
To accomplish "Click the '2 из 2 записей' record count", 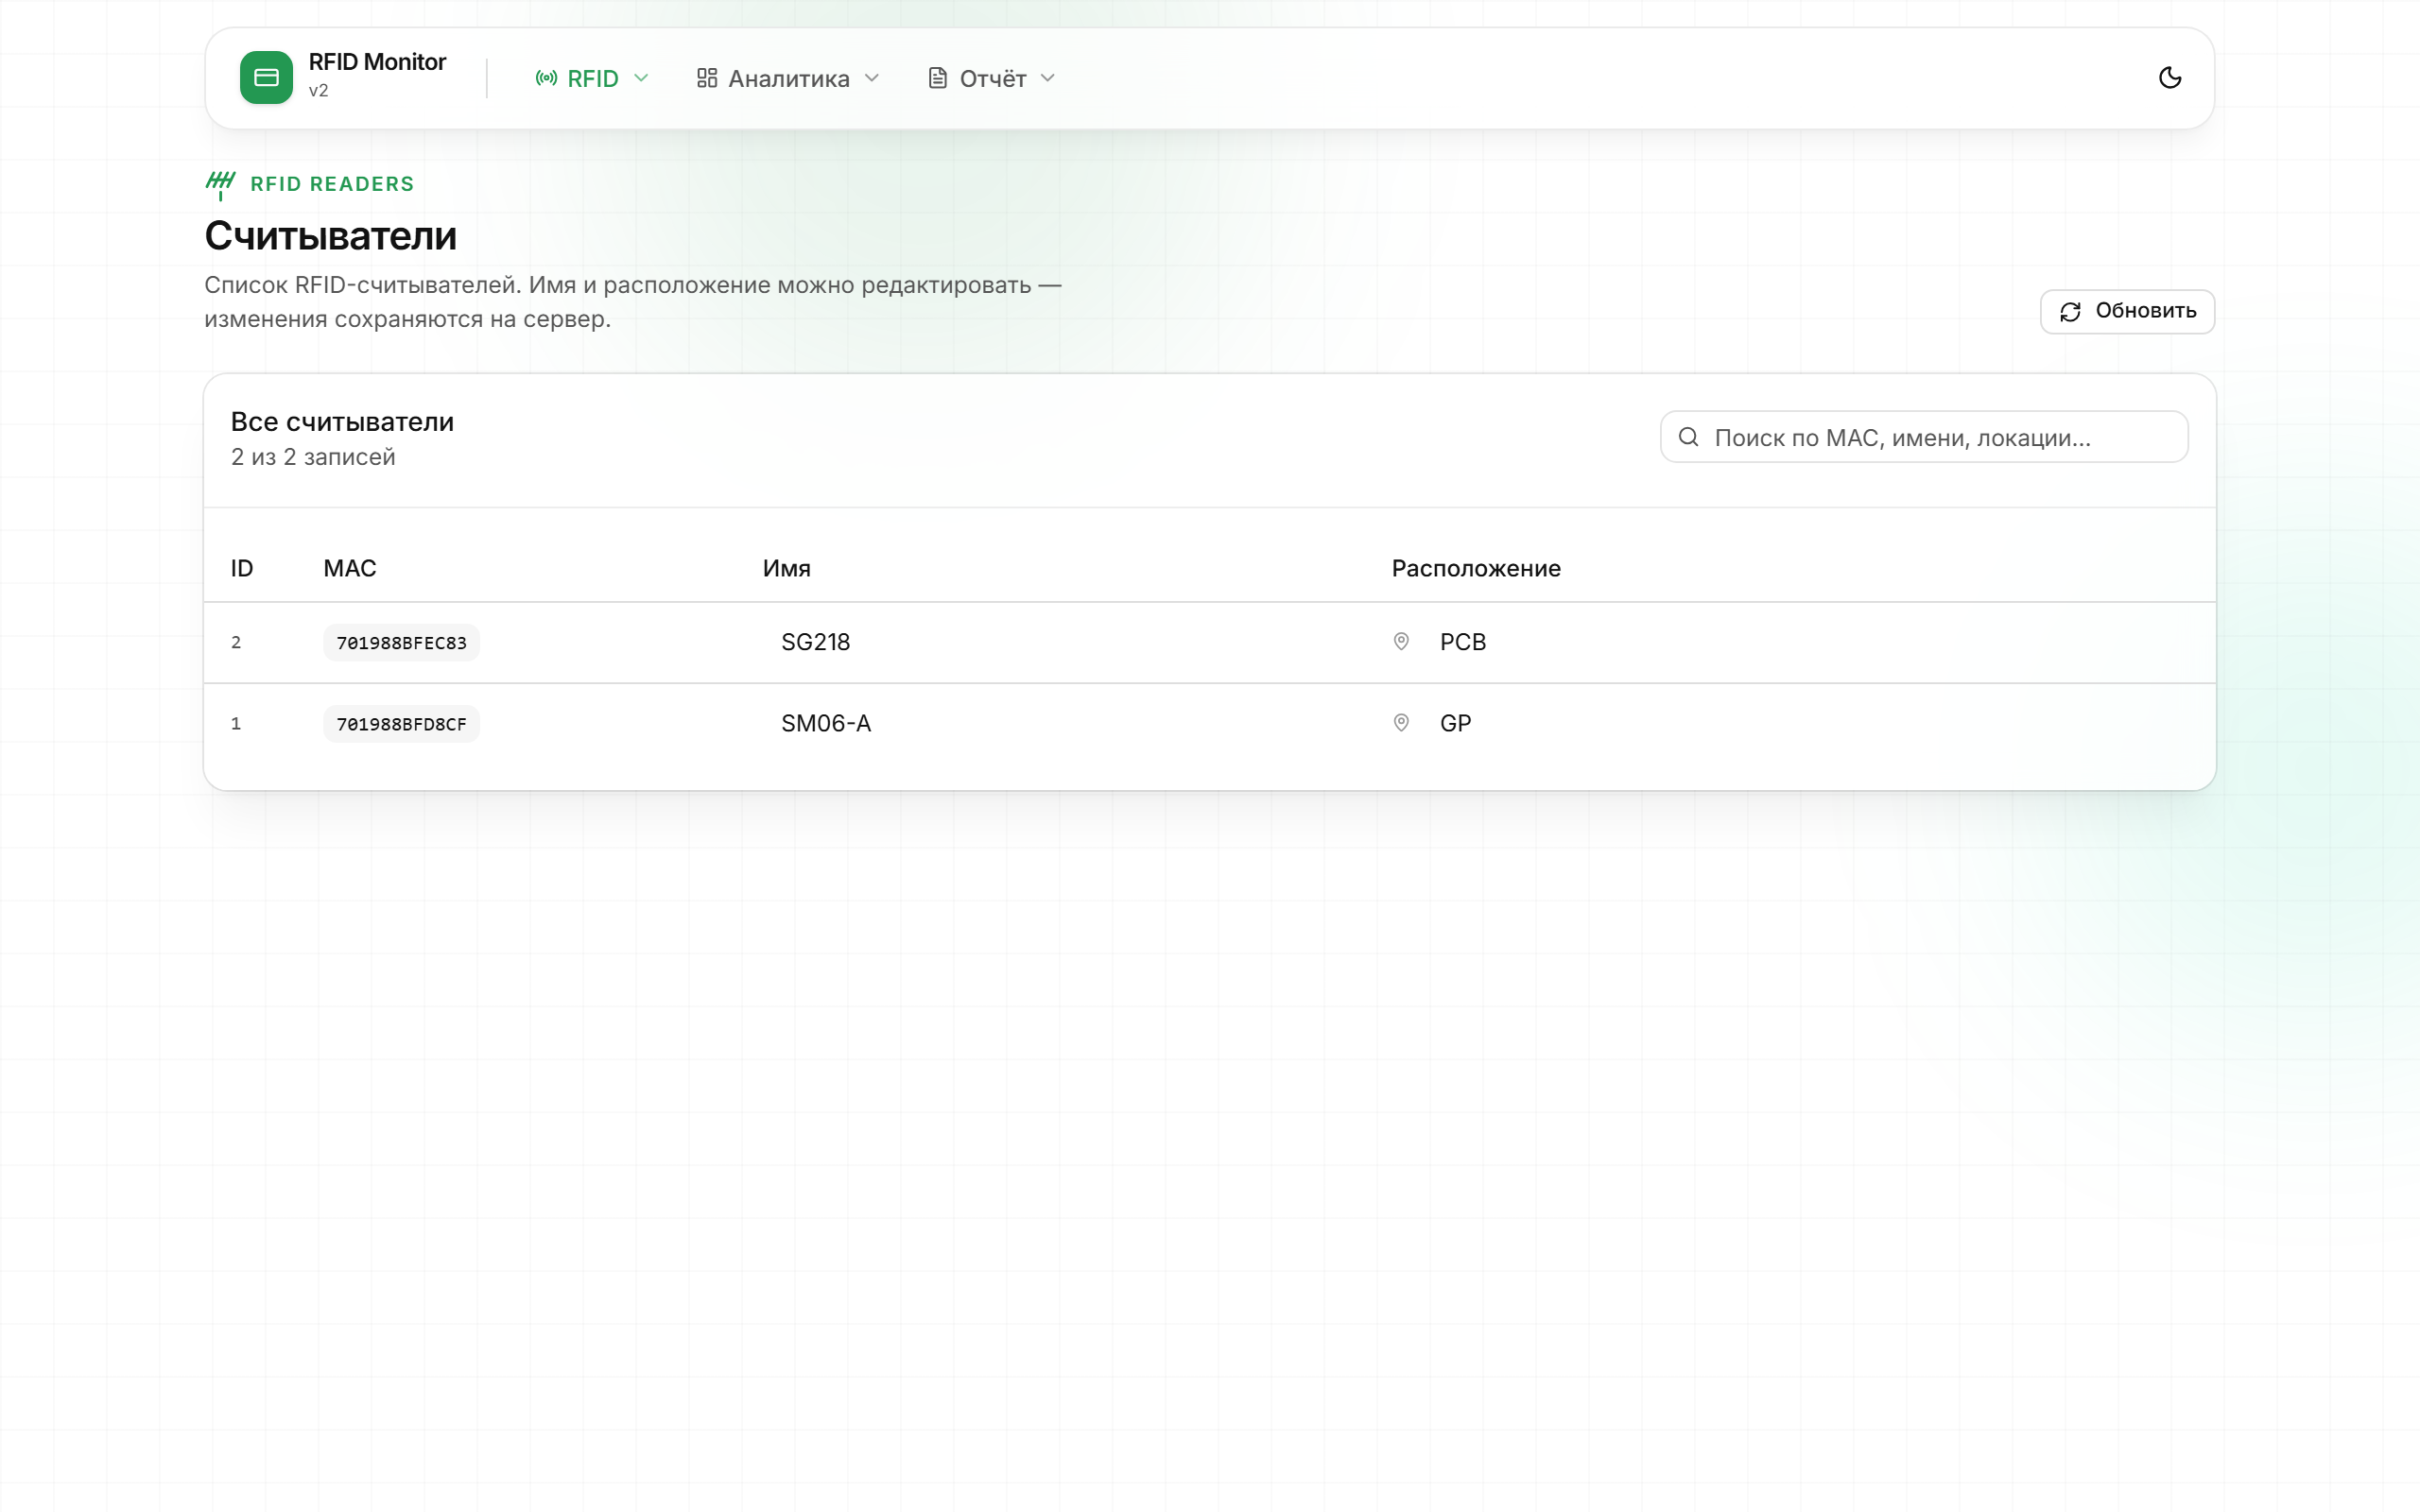I will [313, 457].
